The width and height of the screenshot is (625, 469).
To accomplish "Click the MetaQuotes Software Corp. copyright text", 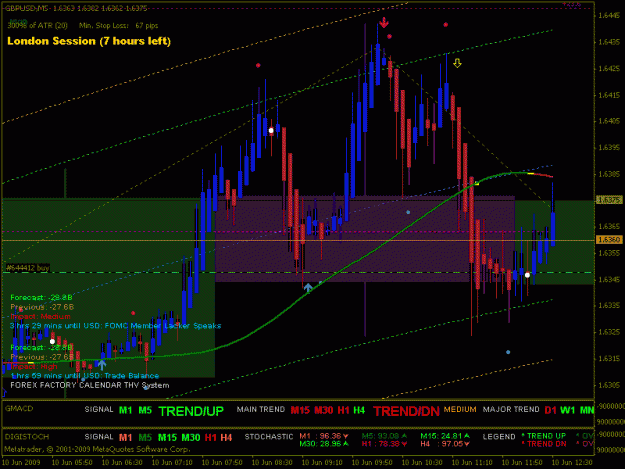I will [x=97, y=449].
